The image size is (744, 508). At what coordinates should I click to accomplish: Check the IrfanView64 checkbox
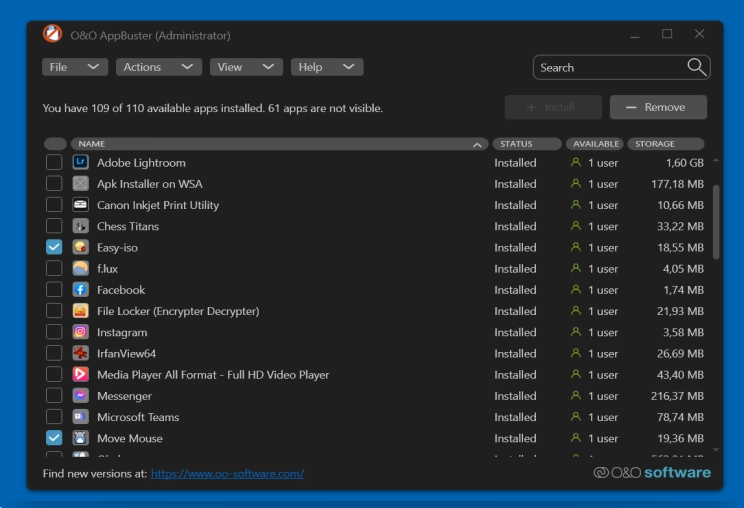[54, 353]
